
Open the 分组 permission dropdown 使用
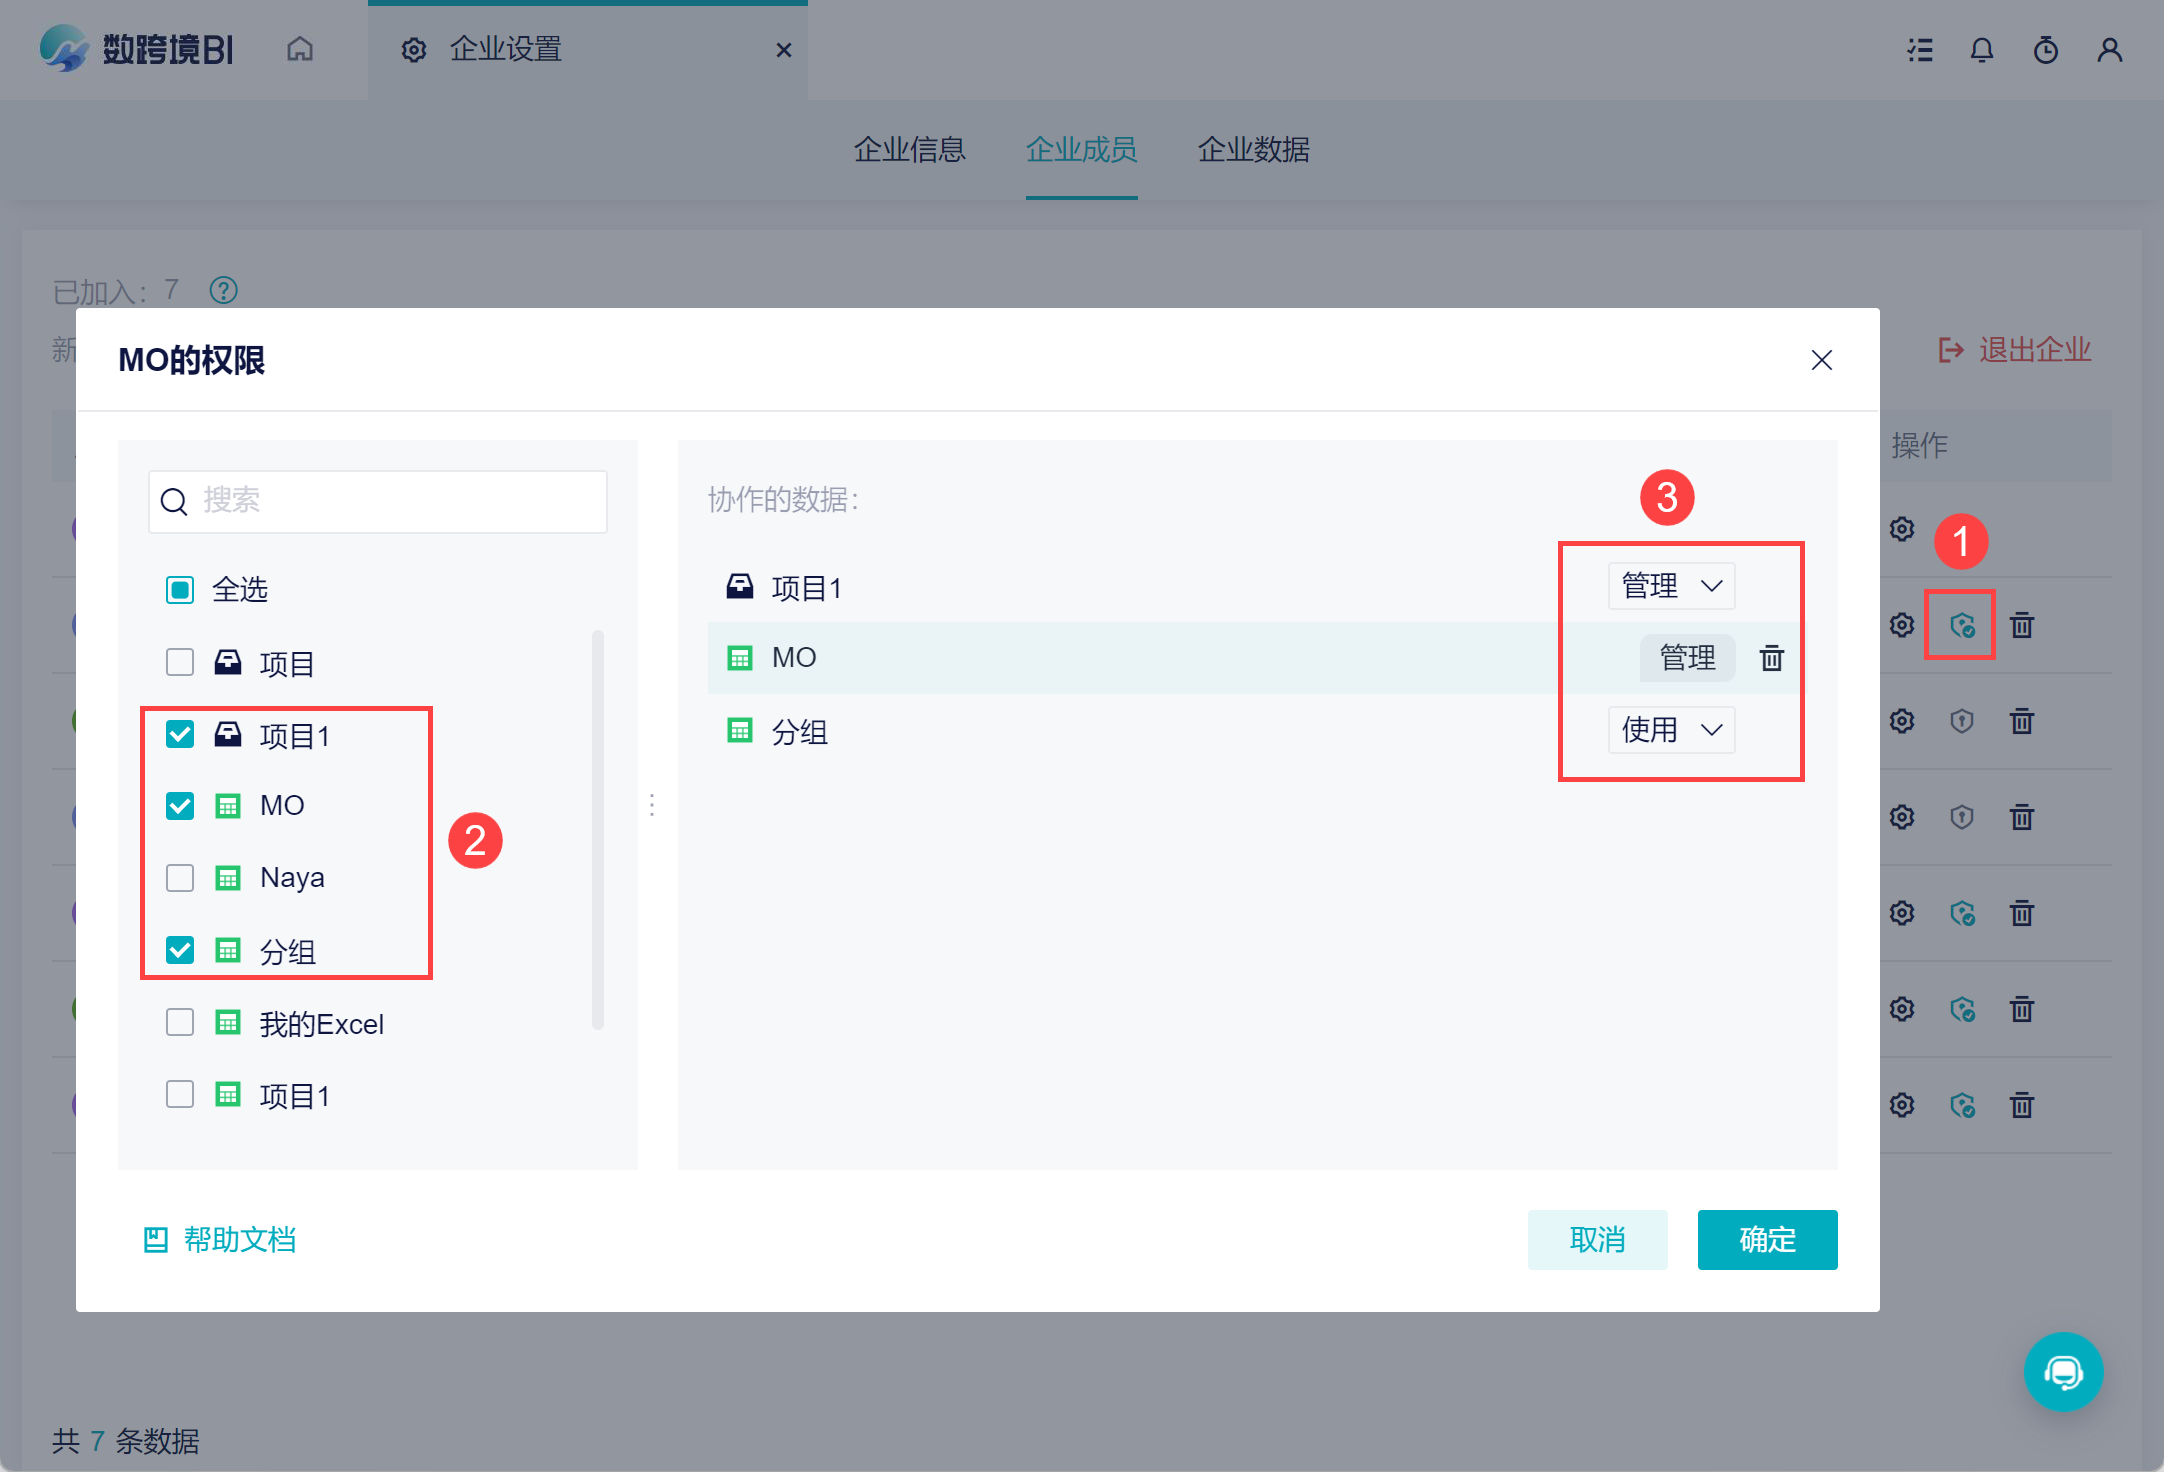click(x=1671, y=730)
